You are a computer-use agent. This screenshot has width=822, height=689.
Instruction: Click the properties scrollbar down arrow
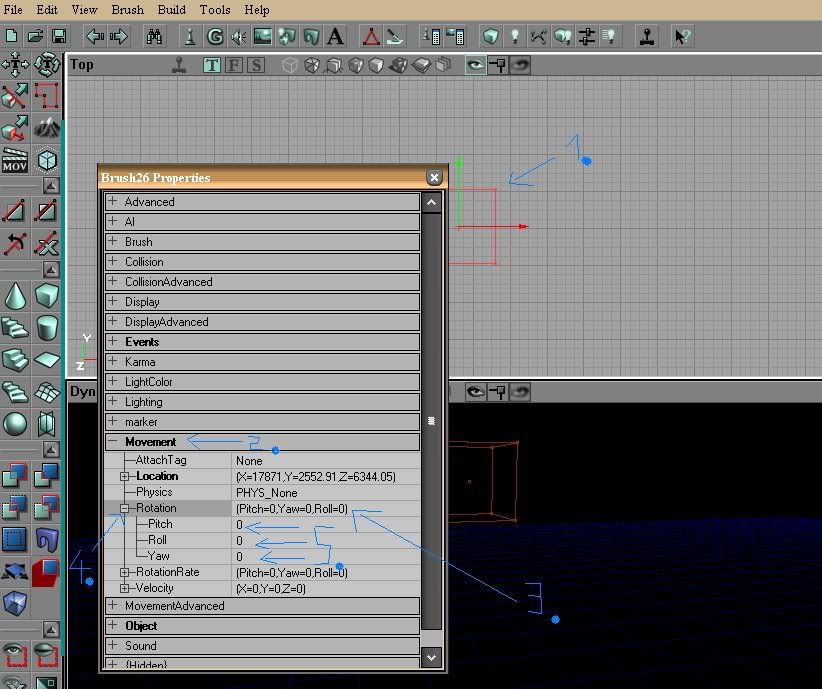pos(431,658)
